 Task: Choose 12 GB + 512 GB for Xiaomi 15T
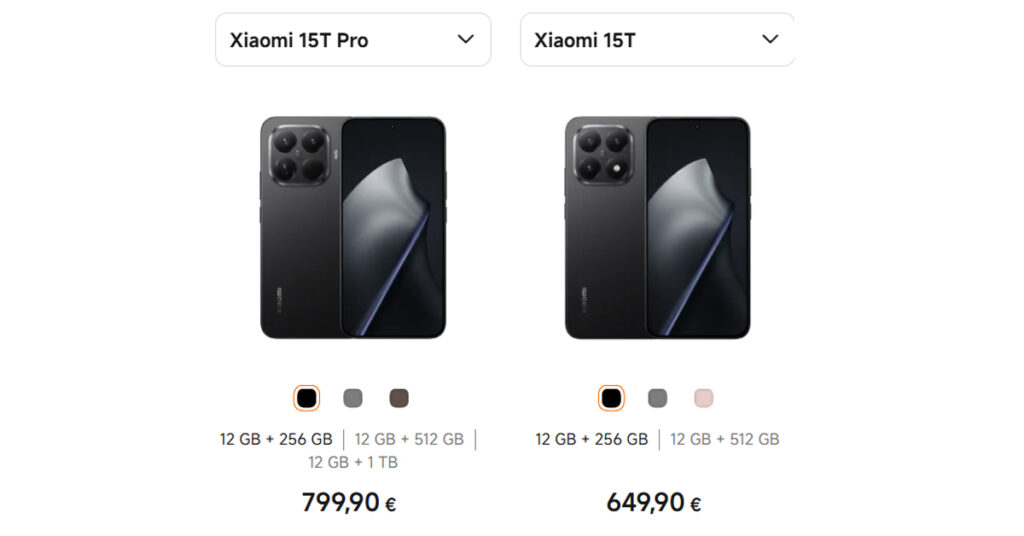tap(724, 439)
